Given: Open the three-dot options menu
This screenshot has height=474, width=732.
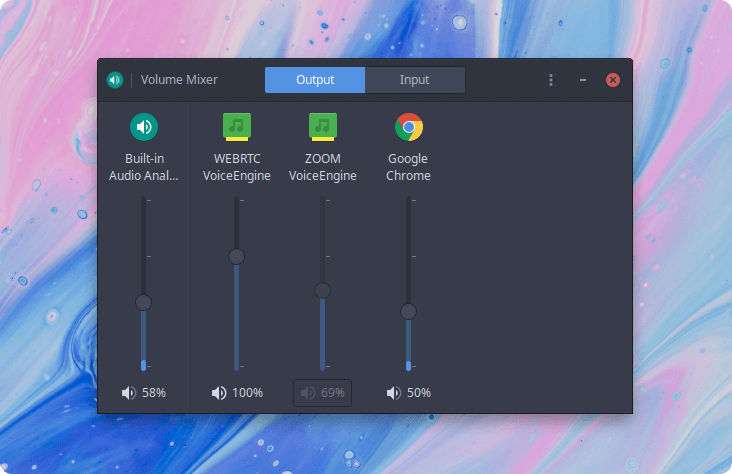Looking at the screenshot, I should click(x=551, y=80).
